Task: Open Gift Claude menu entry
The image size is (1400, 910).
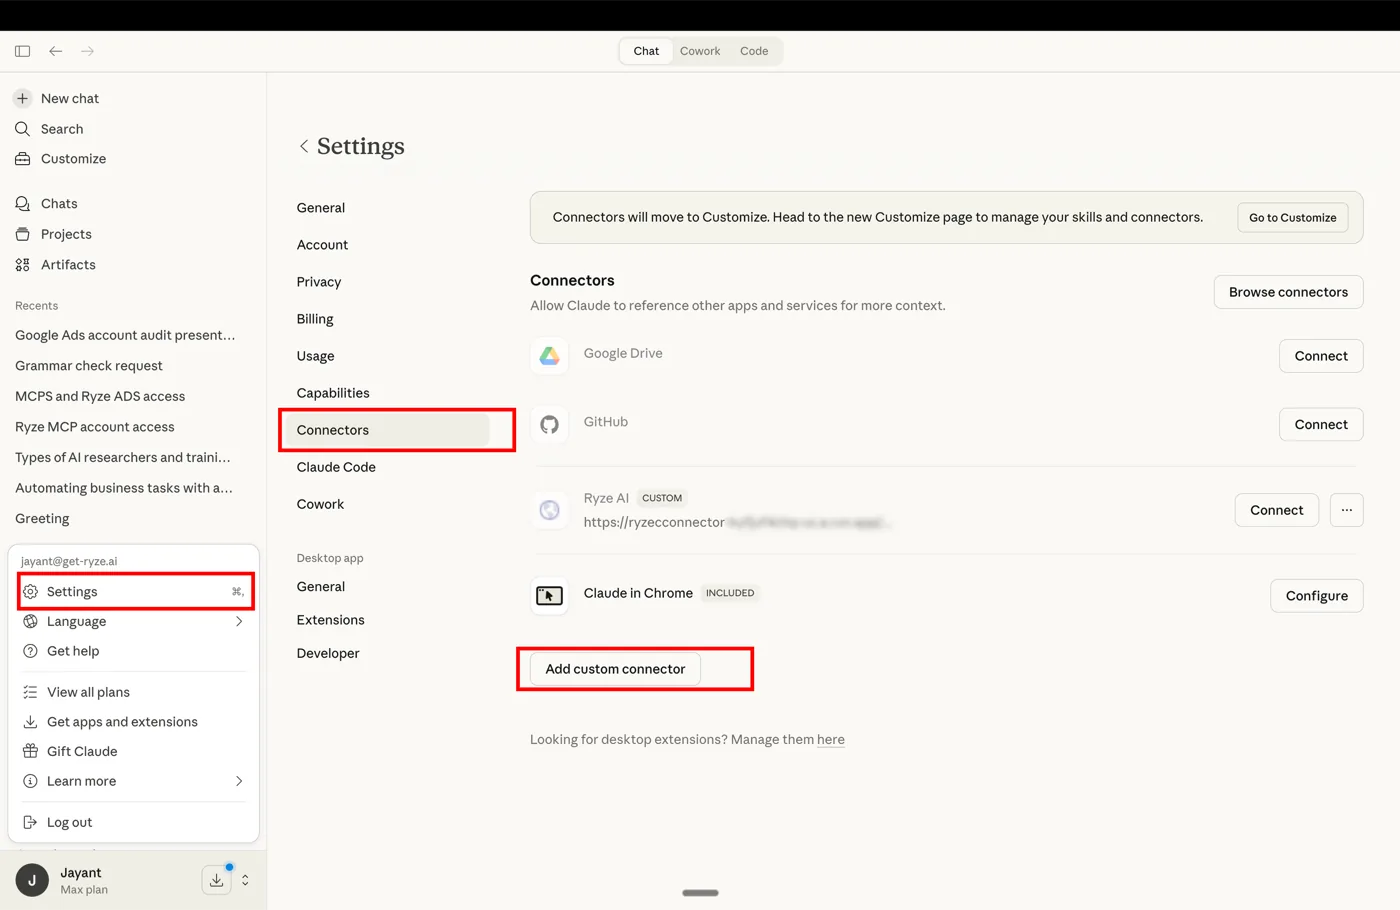Action: [x=134, y=751]
